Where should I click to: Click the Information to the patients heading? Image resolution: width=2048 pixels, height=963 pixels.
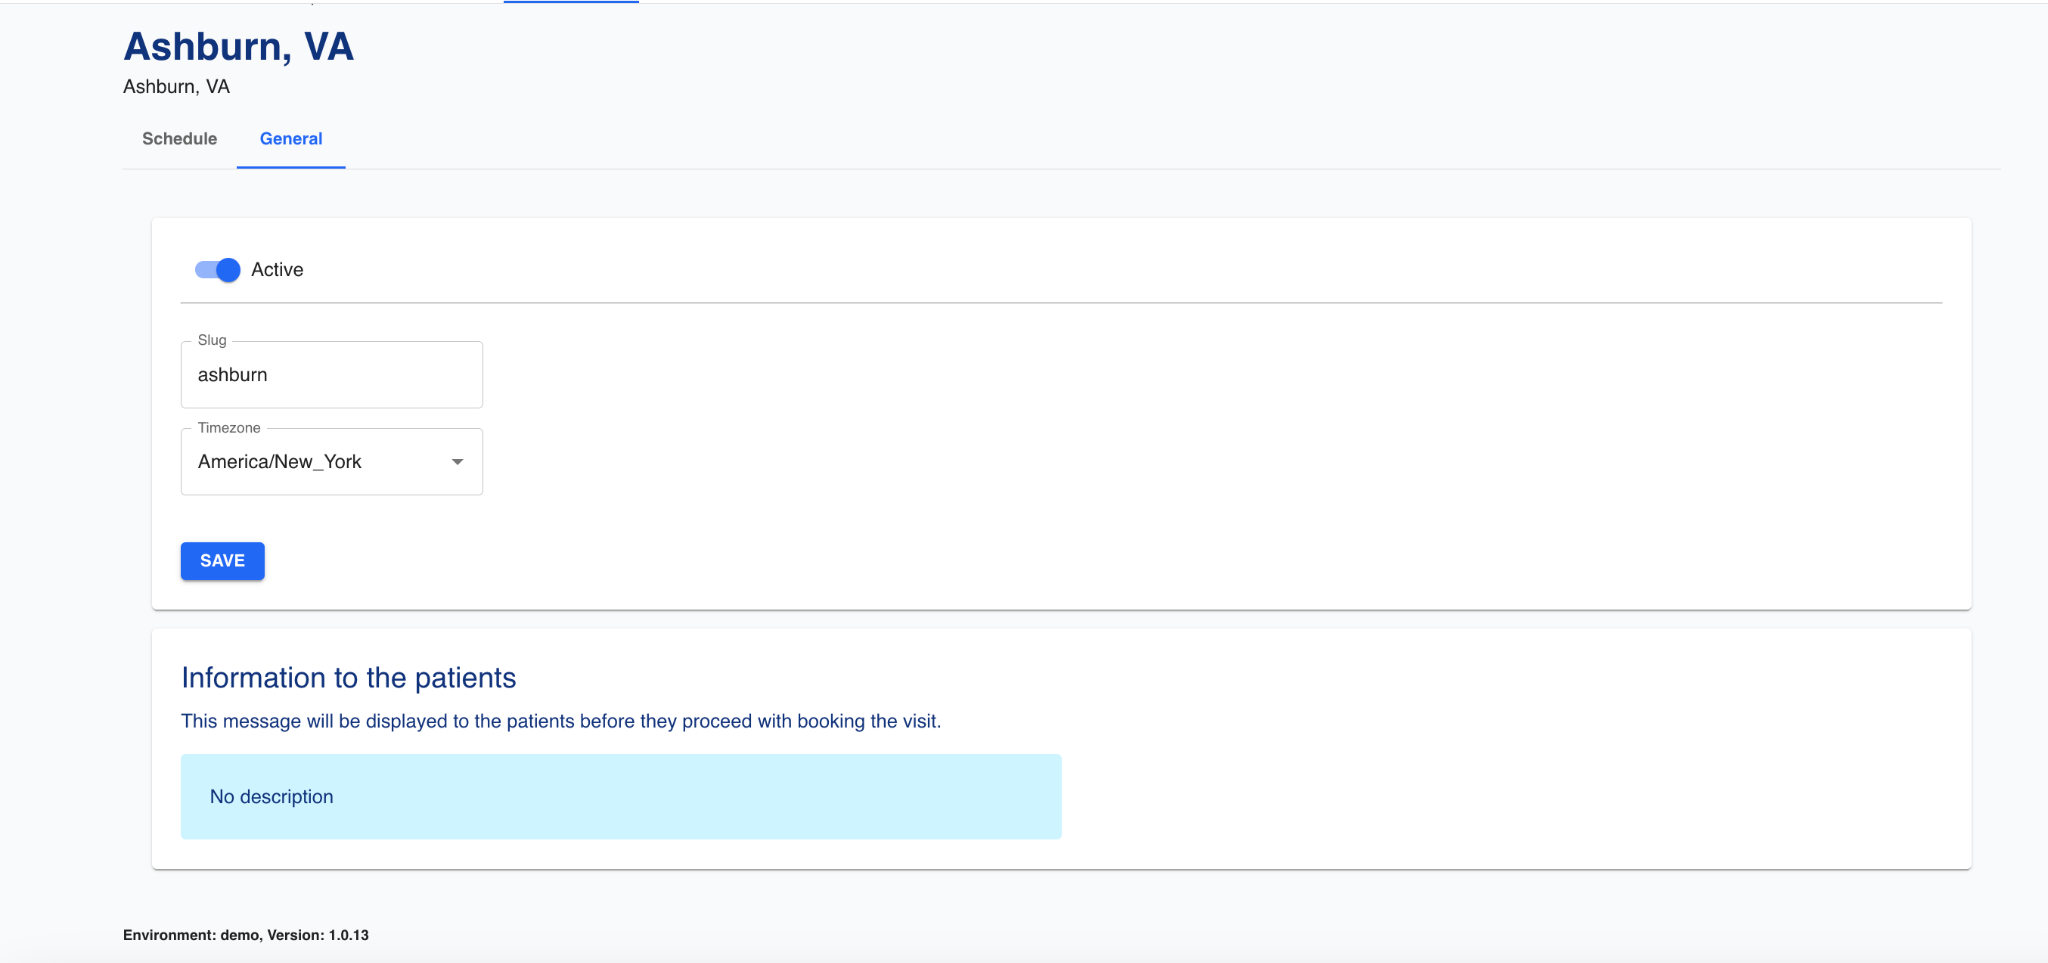point(348,678)
